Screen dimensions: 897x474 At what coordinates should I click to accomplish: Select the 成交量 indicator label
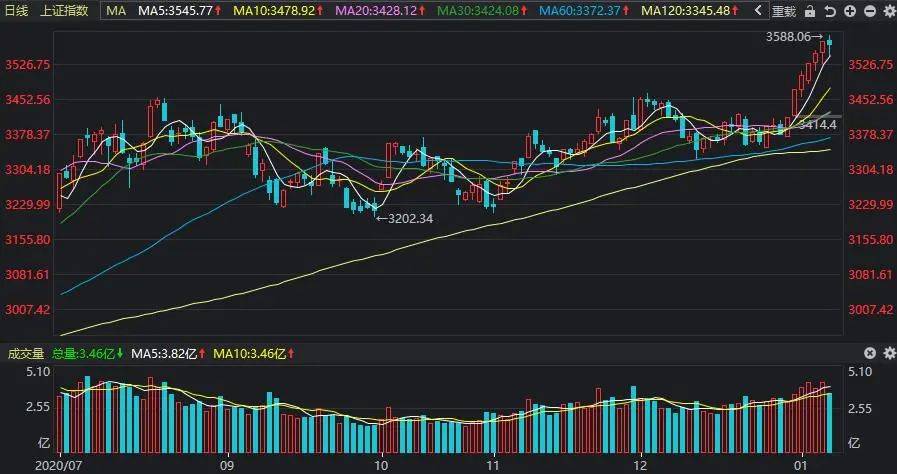pos(25,354)
